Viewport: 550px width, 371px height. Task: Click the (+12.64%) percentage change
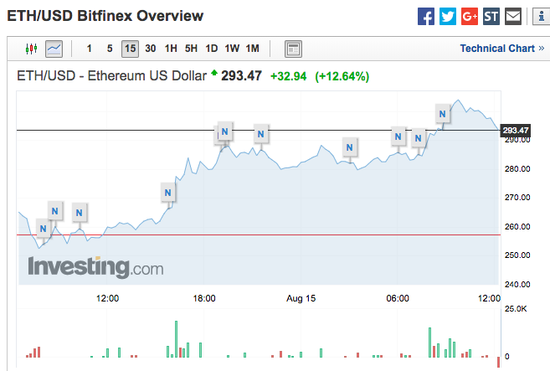[342, 76]
